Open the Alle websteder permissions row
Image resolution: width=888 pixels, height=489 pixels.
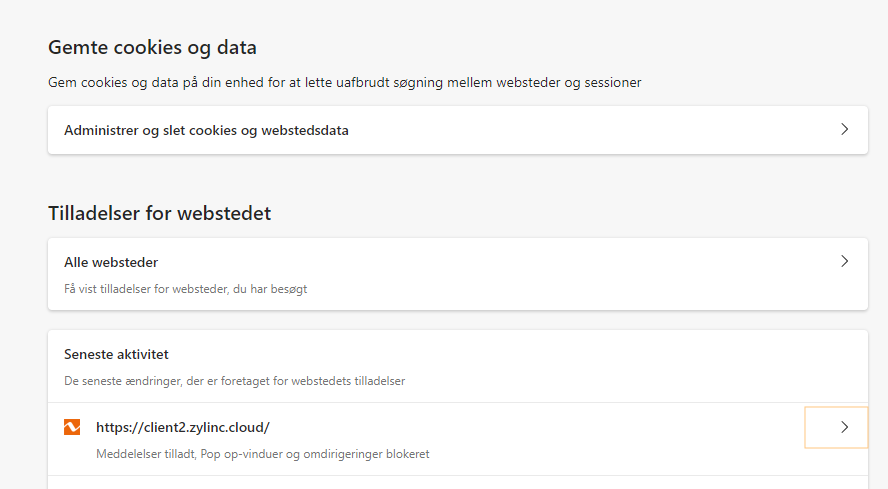(458, 274)
